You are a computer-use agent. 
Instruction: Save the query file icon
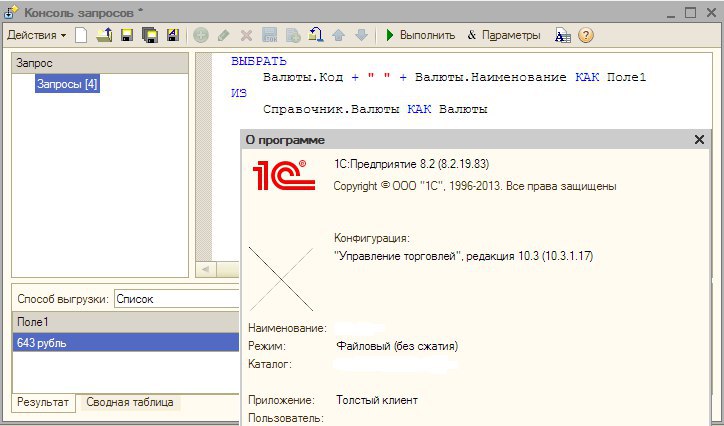[x=127, y=35]
